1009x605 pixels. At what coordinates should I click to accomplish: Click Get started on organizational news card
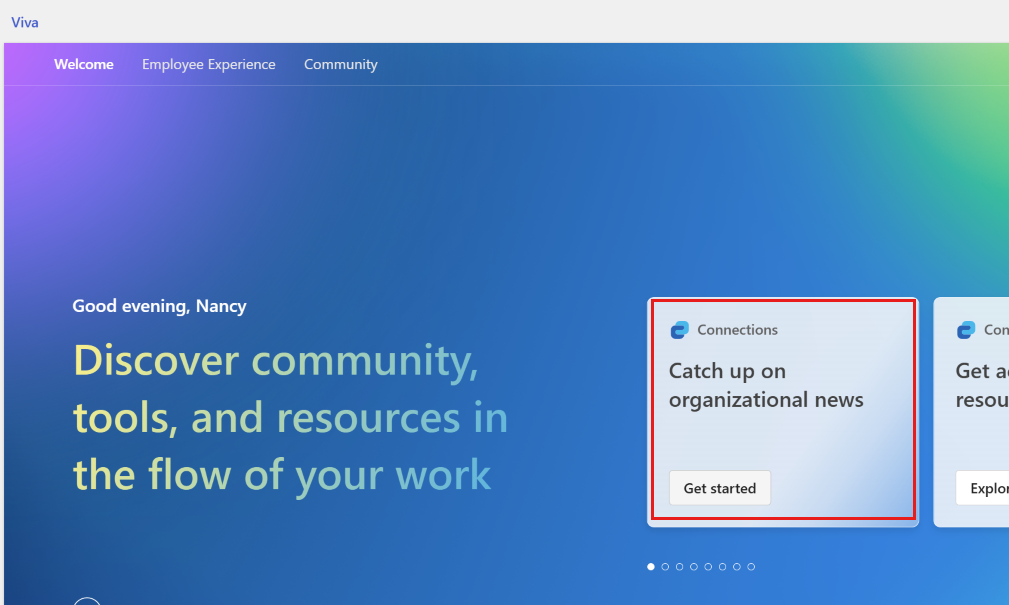coord(719,488)
